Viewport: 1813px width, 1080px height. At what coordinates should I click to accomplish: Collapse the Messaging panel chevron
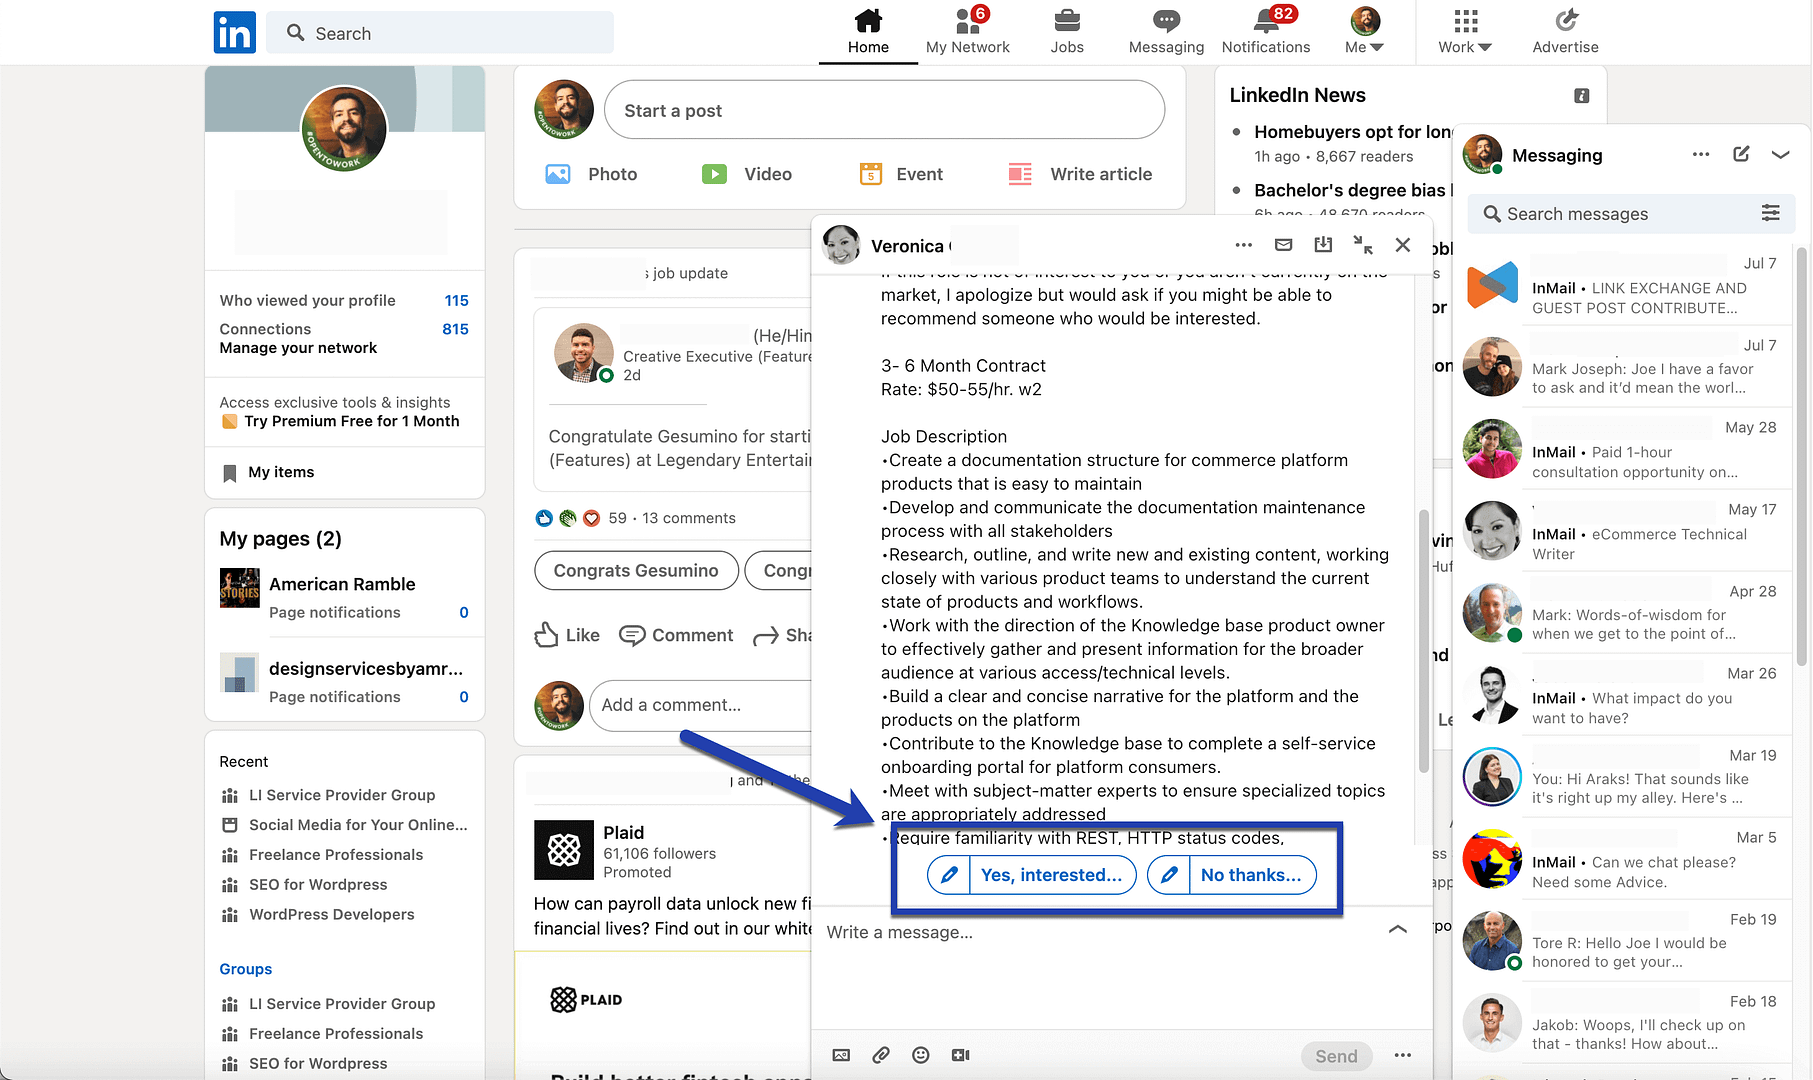(1780, 154)
